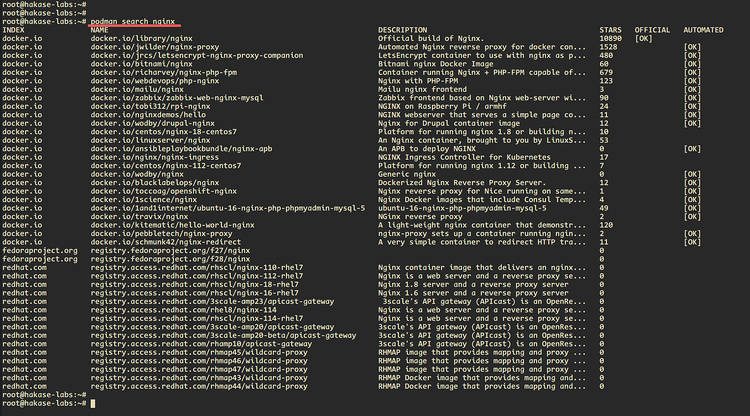Viewport: 750px width, 416px height.
Task: Click the DESCRIPTION column header
Action: (x=402, y=30)
